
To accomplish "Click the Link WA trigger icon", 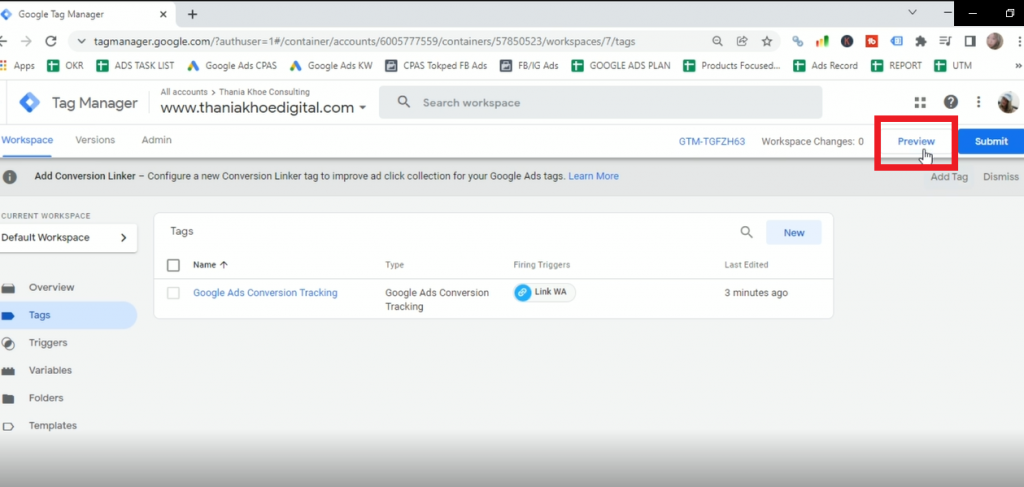I will coord(523,292).
